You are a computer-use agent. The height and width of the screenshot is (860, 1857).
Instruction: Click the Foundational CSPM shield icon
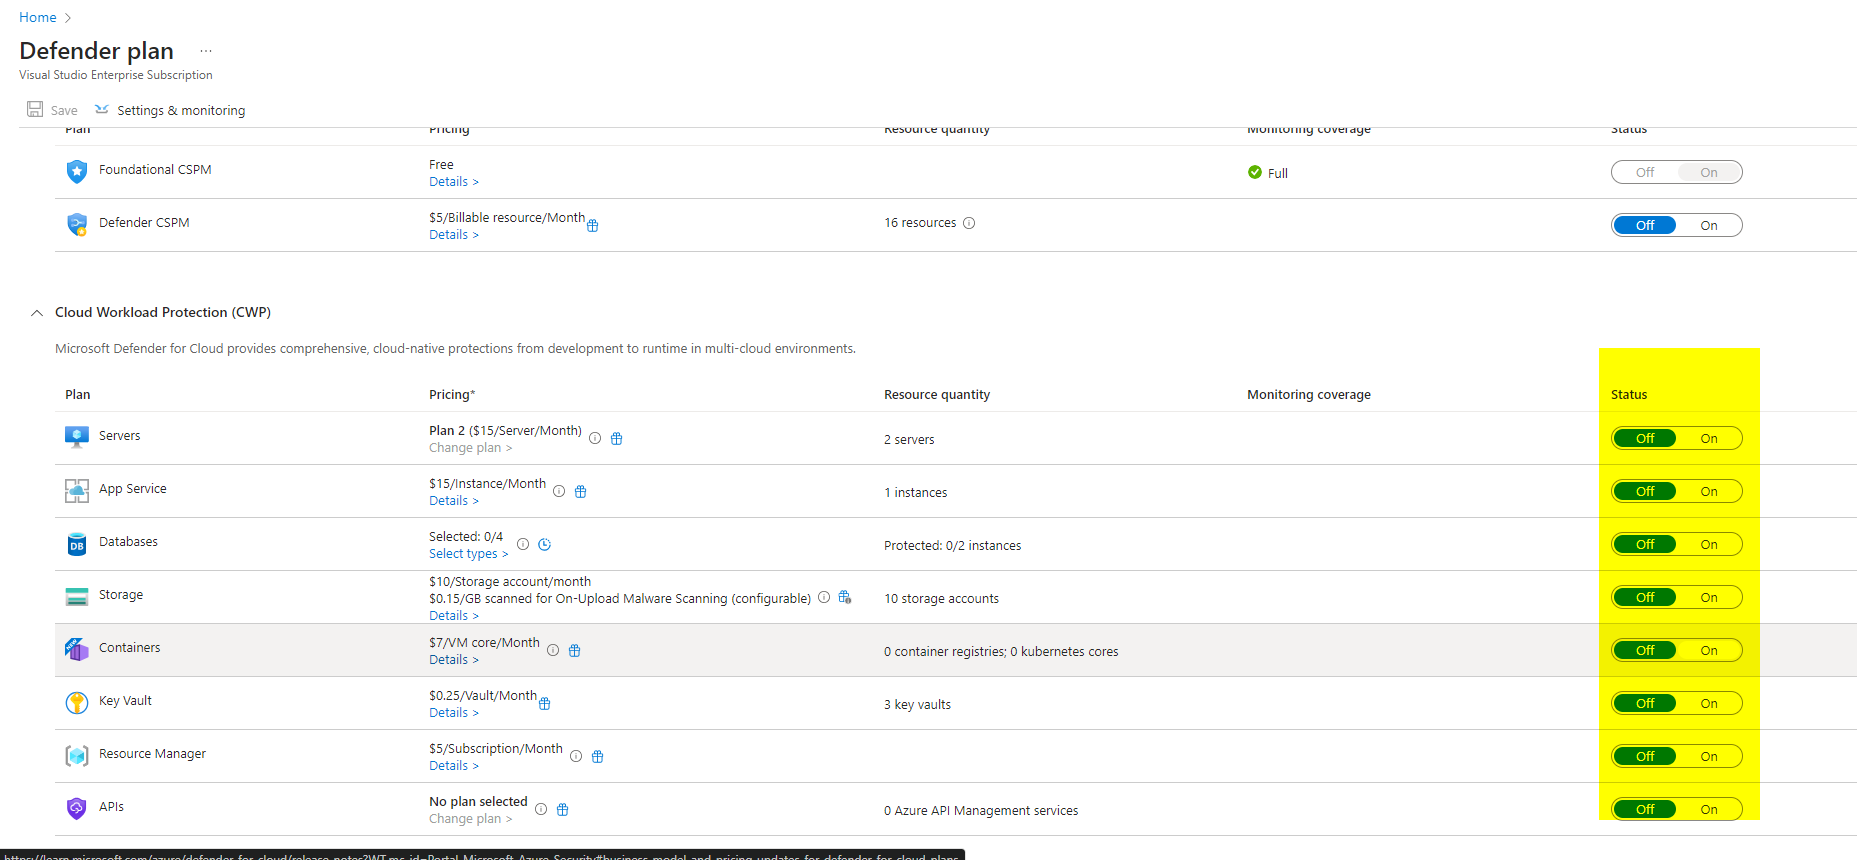click(77, 171)
